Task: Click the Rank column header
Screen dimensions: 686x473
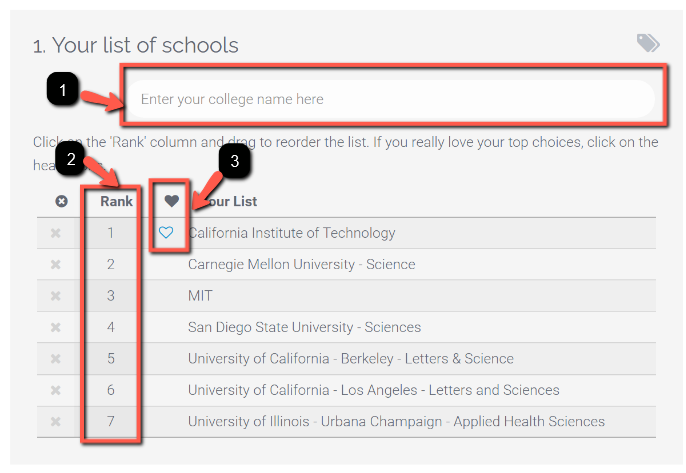Action: click(x=116, y=201)
